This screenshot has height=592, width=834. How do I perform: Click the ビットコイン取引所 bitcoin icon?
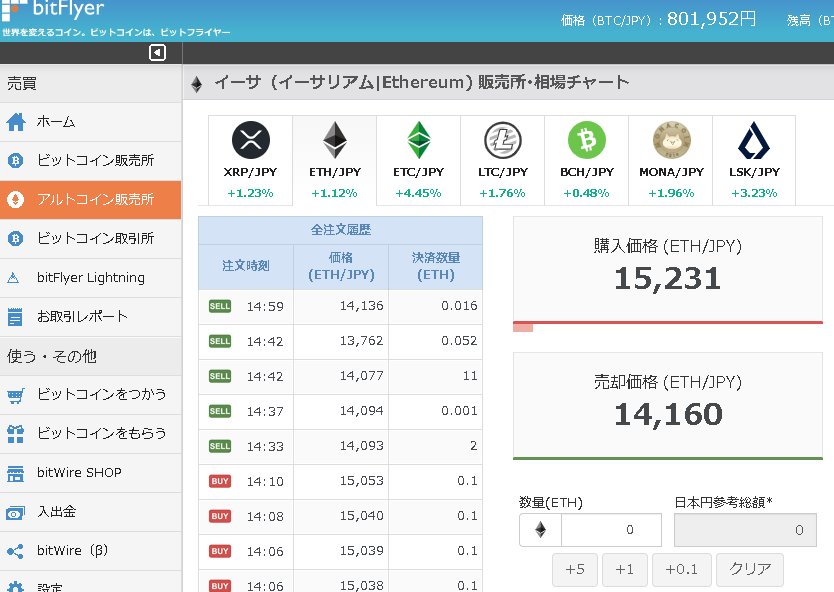pyautogui.click(x=15, y=239)
